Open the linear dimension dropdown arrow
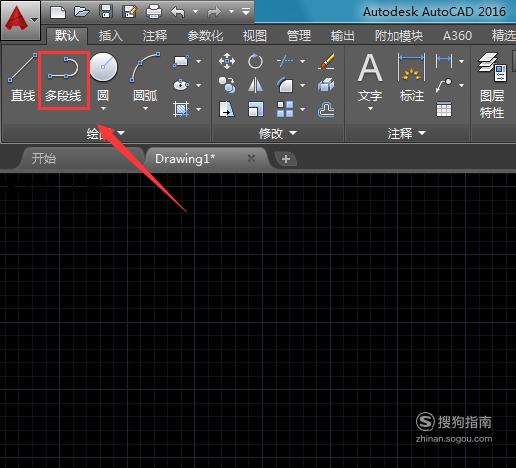 click(x=461, y=61)
